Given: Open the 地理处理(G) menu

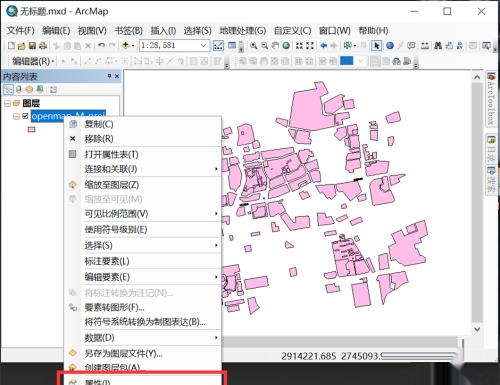Looking at the screenshot, I should point(242,31).
